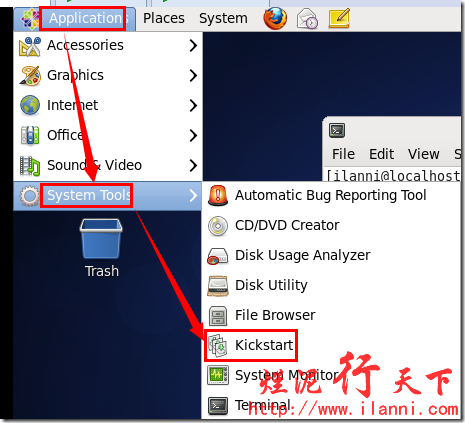
Task: Click the CD/DVD Creator disc icon
Action: click(x=218, y=226)
